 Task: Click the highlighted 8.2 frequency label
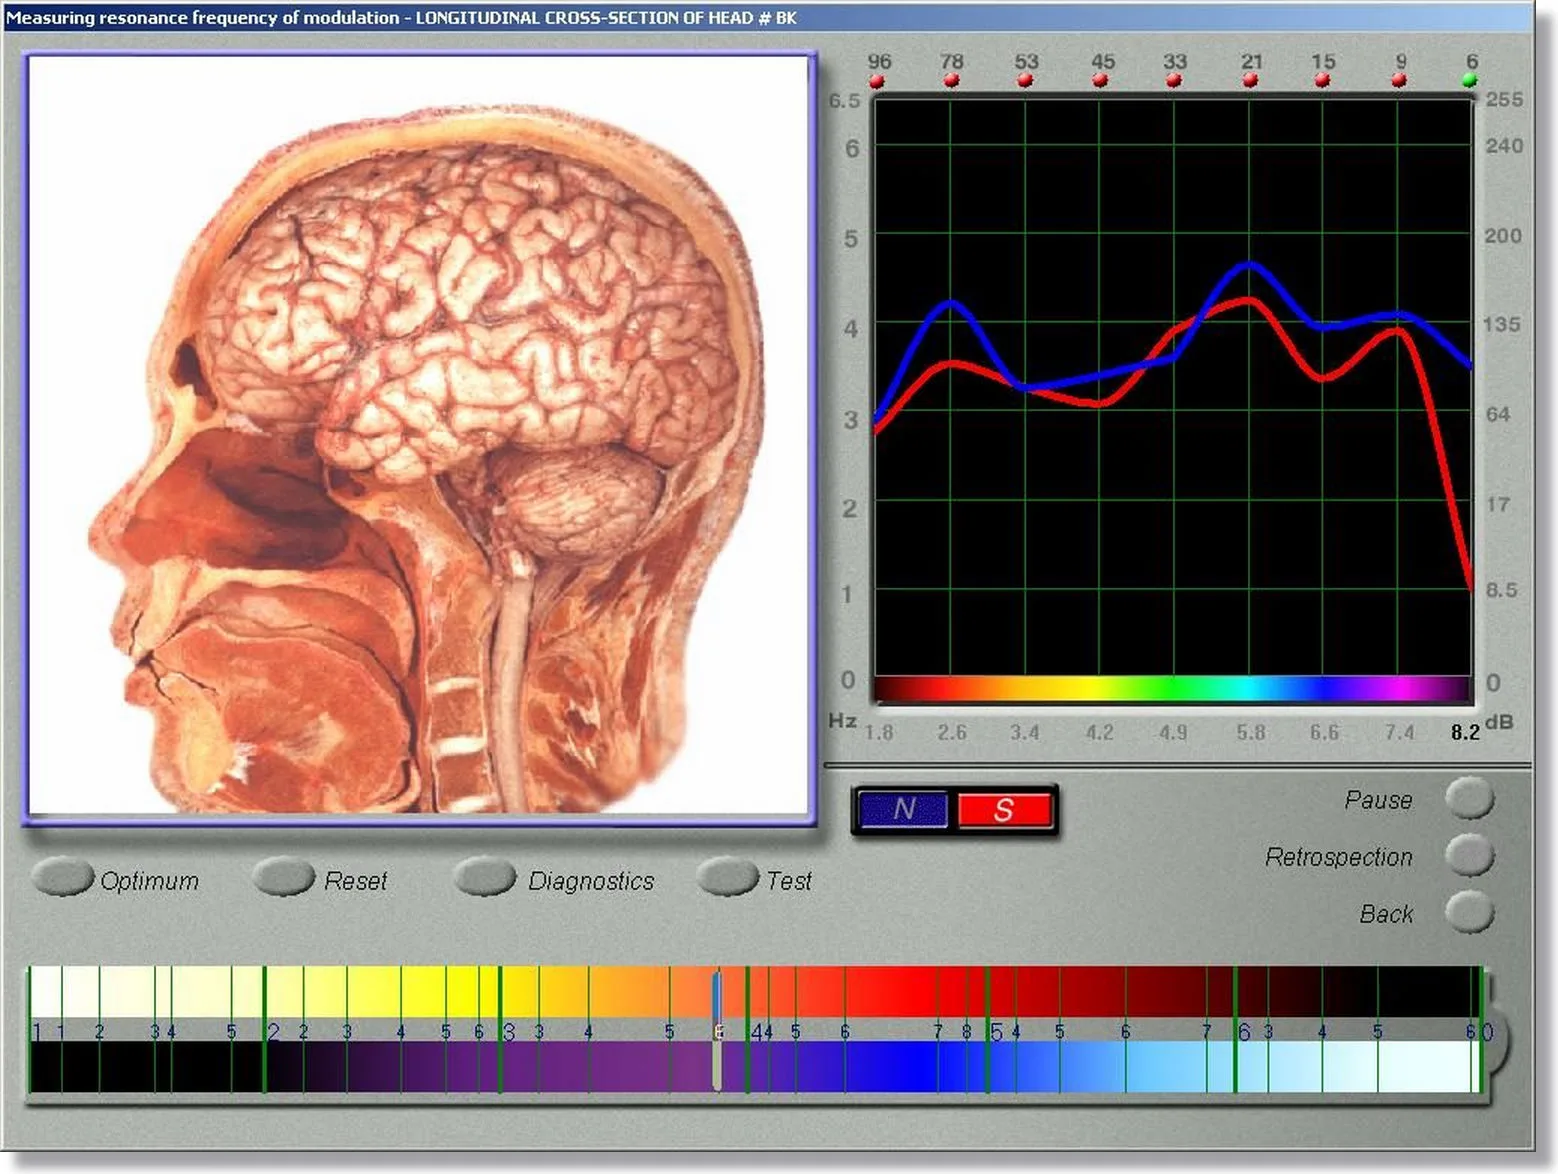point(1465,732)
